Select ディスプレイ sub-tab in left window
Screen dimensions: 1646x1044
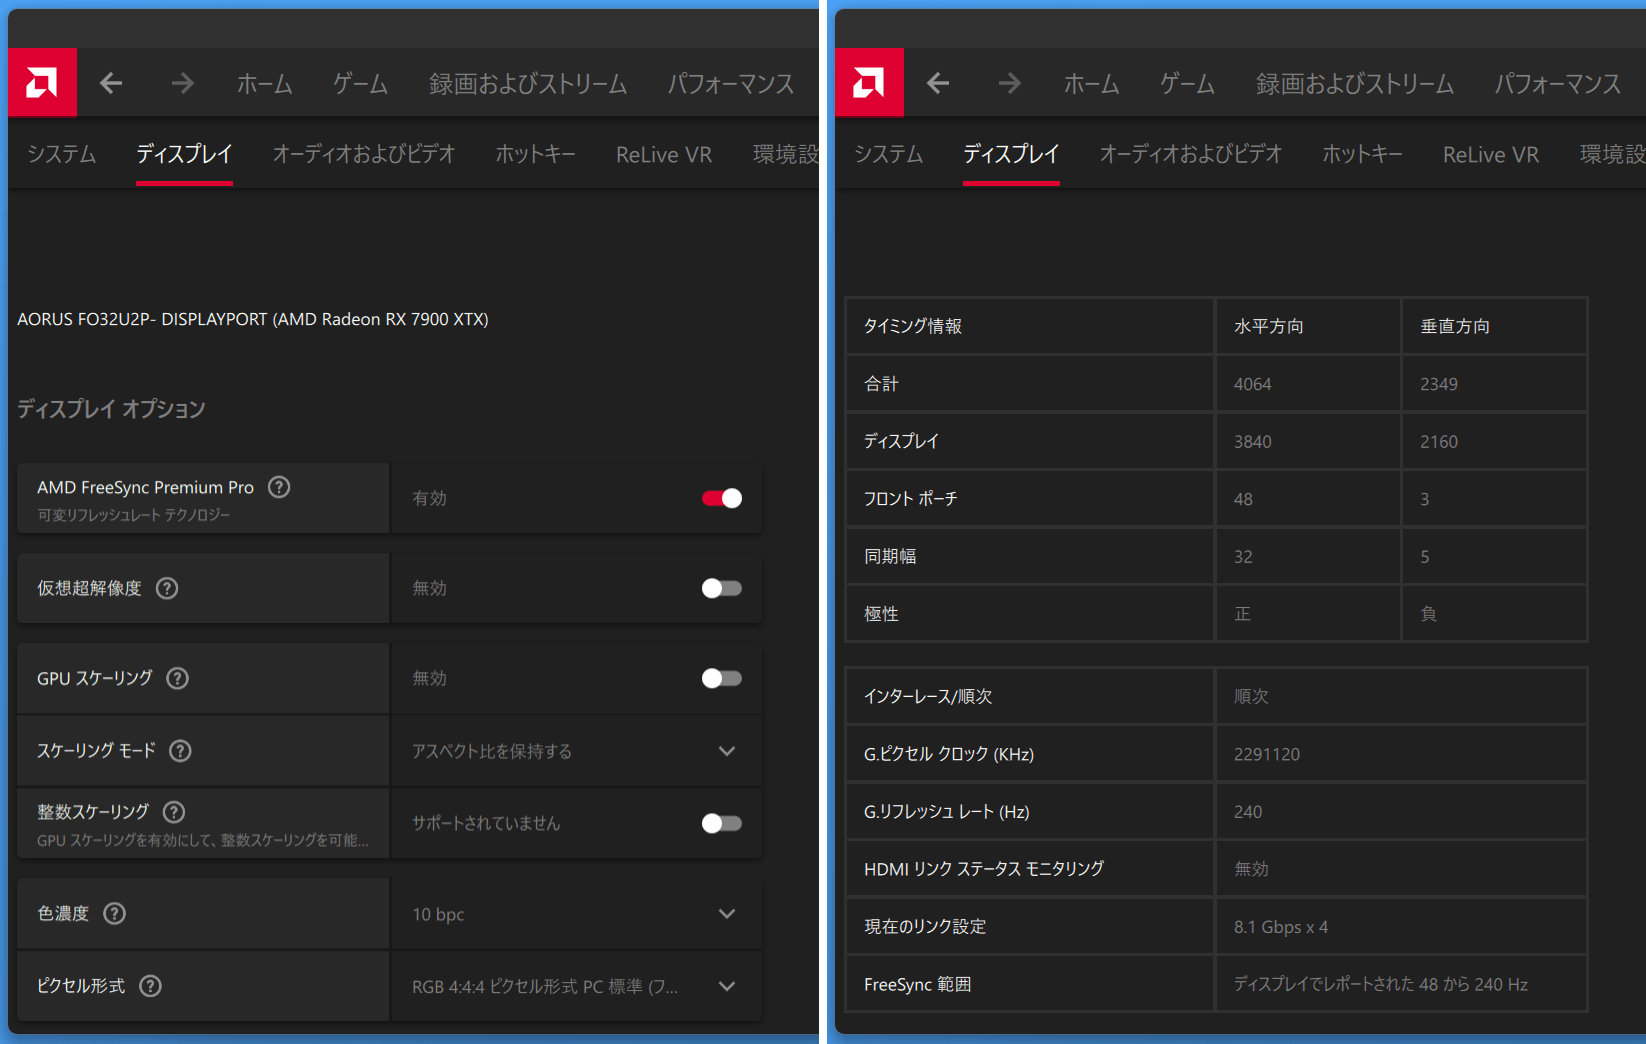[184, 154]
